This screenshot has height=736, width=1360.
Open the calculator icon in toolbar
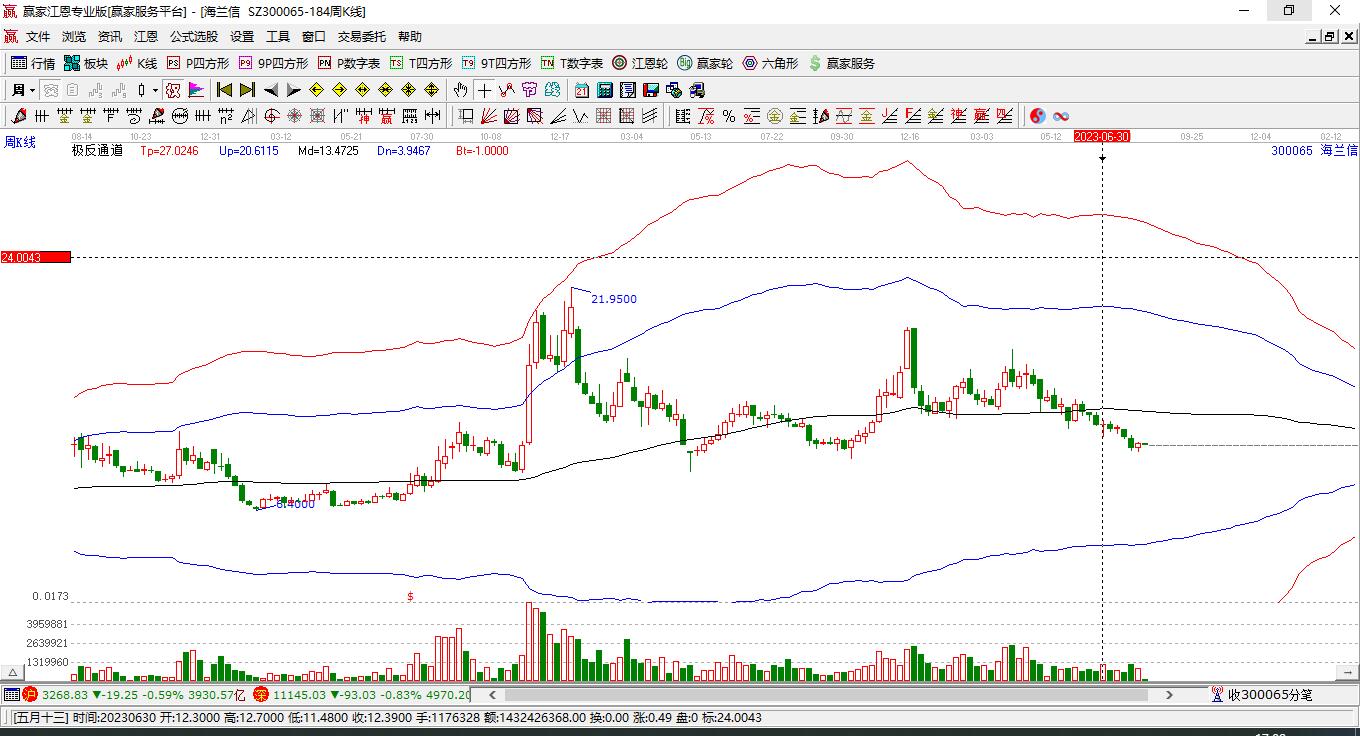coord(605,90)
